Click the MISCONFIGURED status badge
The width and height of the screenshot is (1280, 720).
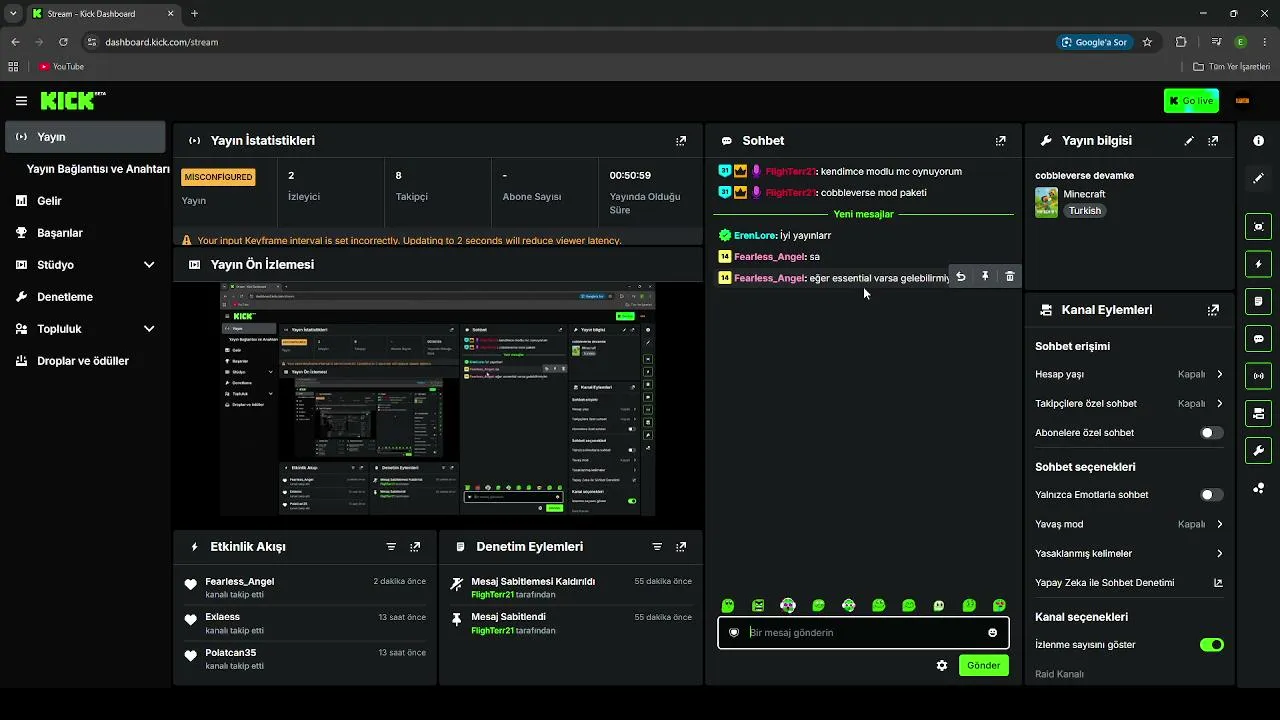(218, 177)
